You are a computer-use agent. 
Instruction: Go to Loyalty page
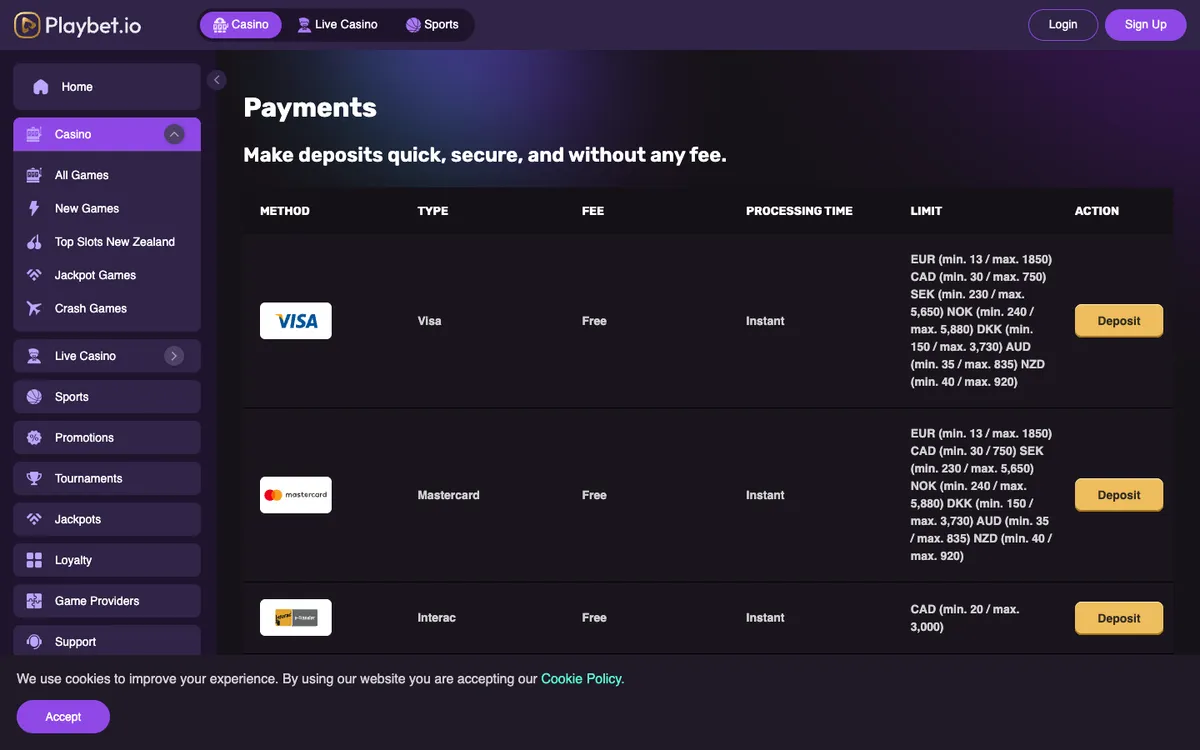click(x=107, y=560)
